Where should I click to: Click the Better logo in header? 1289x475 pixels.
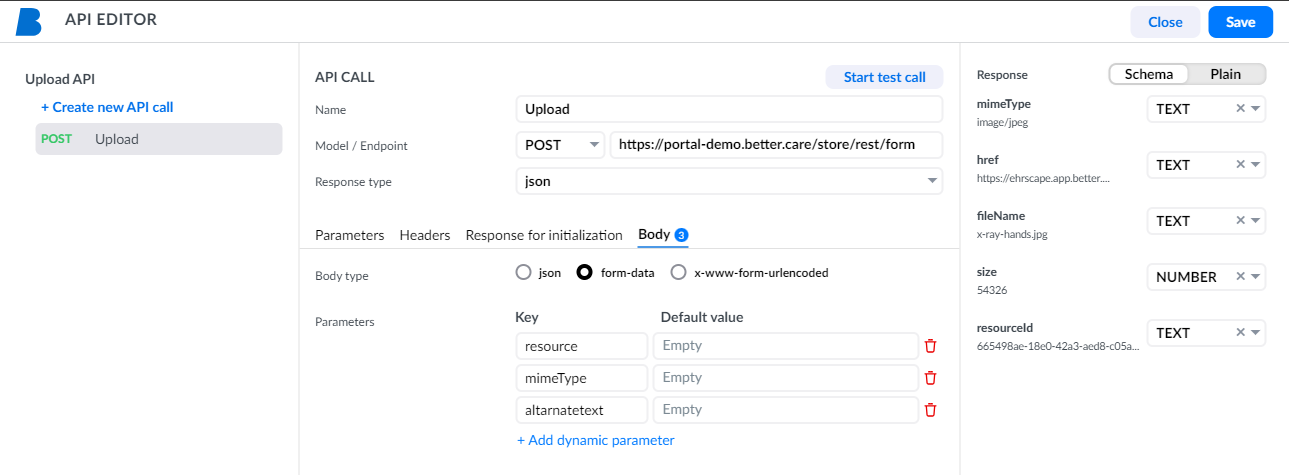pyautogui.click(x=29, y=21)
